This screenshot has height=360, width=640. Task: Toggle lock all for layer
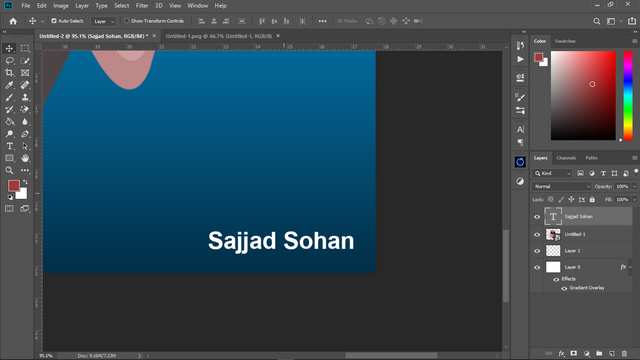coord(592,200)
